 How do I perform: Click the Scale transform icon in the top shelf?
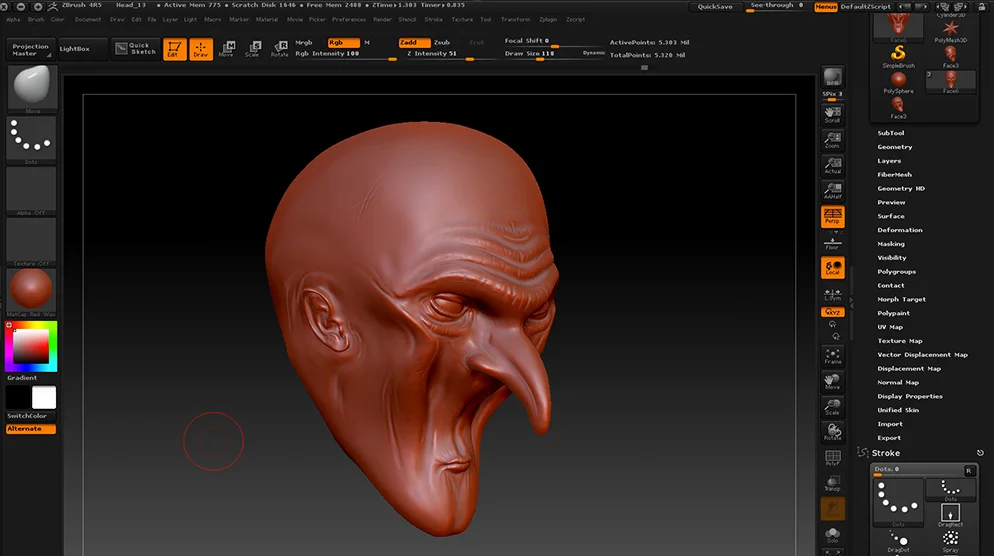[253, 49]
